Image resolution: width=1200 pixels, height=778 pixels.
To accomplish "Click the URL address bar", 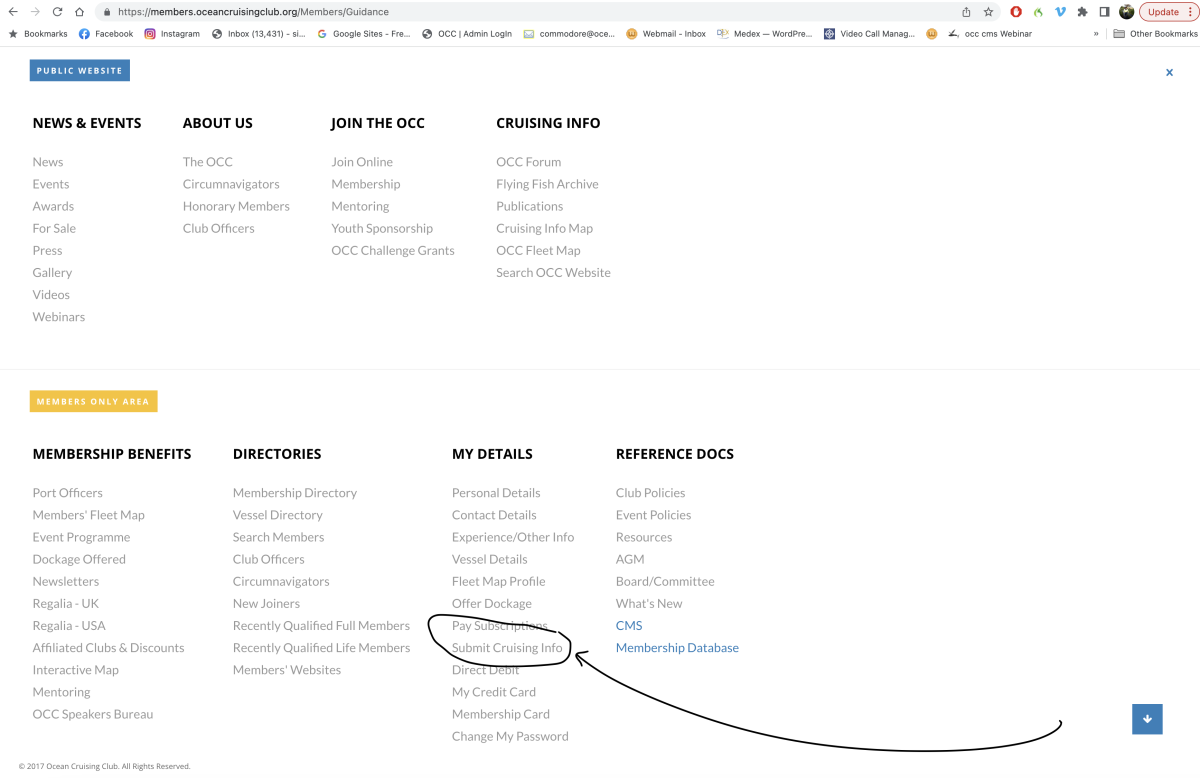I will tap(530, 12).
